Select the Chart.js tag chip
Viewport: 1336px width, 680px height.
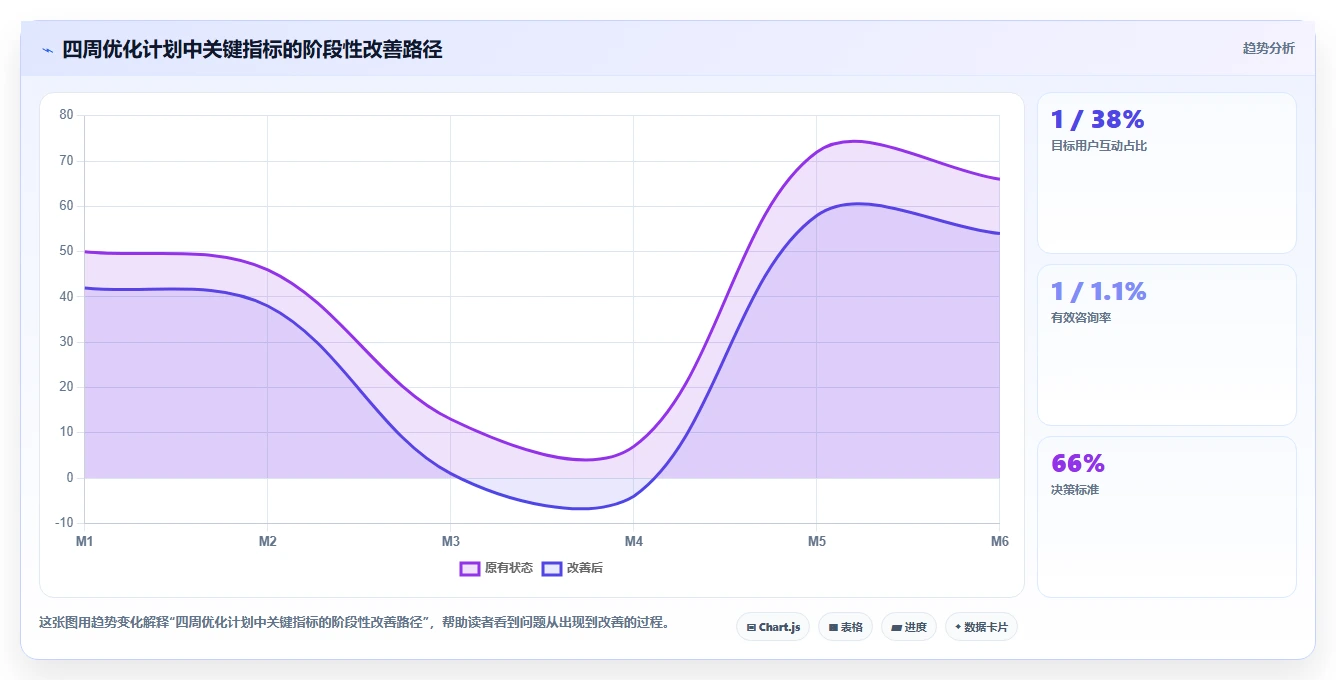click(773, 627)
